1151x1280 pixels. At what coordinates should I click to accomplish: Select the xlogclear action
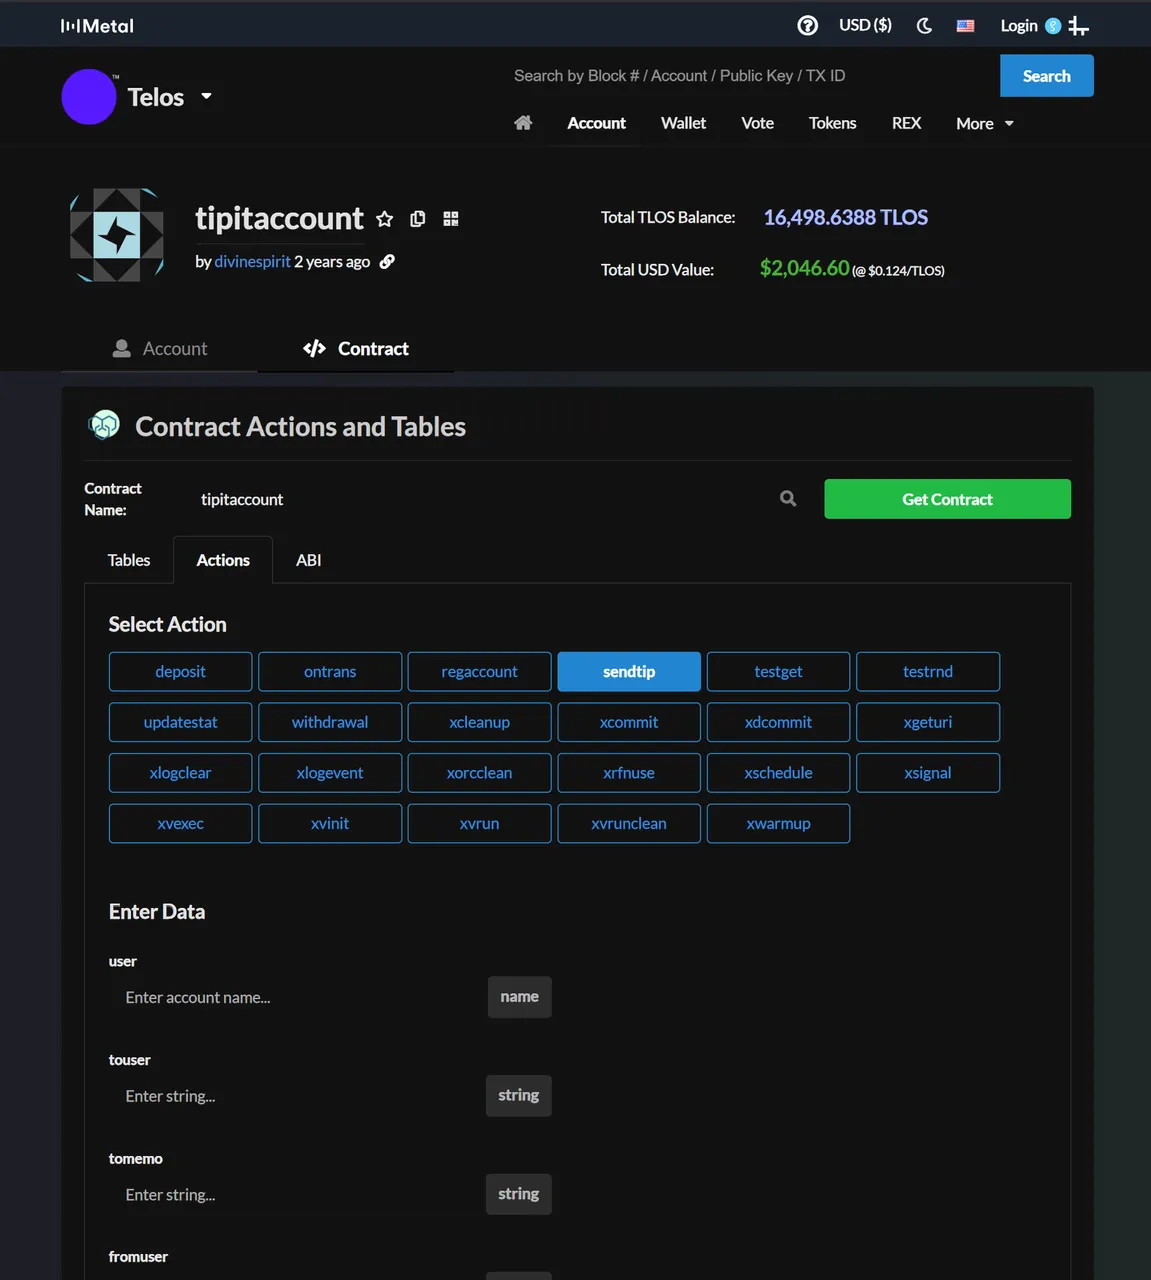[x=180, y=773]
